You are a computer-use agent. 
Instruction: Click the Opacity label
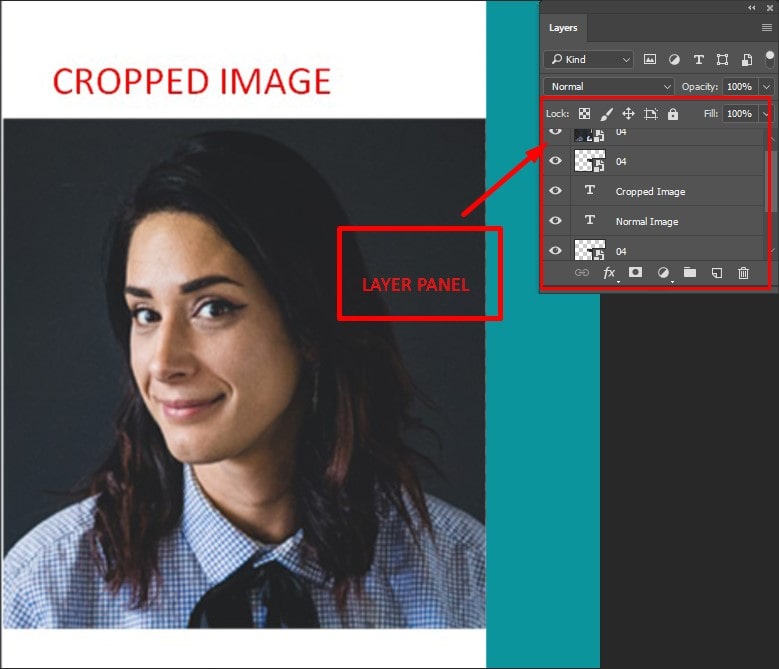pyautogui.click(x=700, y=86)
